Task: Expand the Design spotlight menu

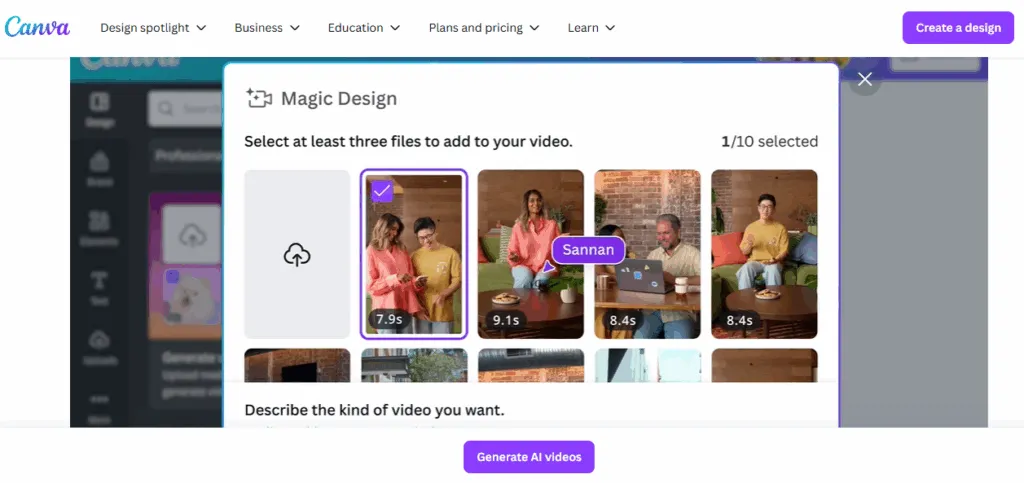Action: click(153, 28)
